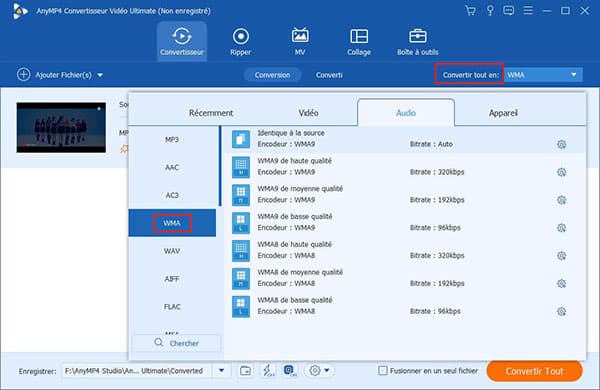Choose WAV in the format list
The image size is (600, 390).
coord(172,251)
